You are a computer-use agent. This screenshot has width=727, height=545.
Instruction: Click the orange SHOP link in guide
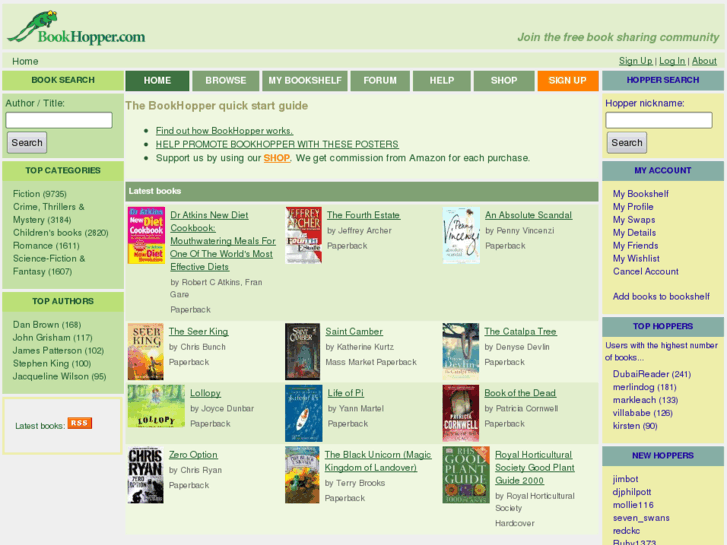pos(277,158)
